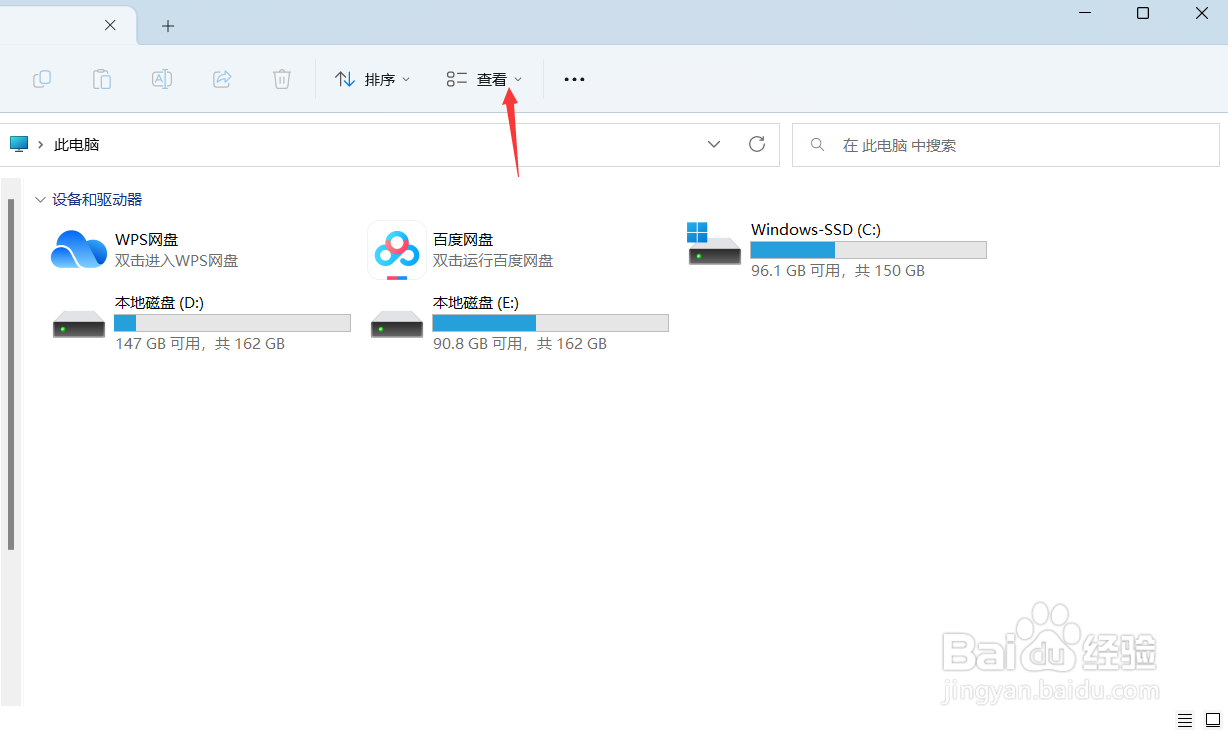Click the 百度网盘 label
Viewport: 1228px width, 733px height.
pyautogui.click(x=463, y=240)
